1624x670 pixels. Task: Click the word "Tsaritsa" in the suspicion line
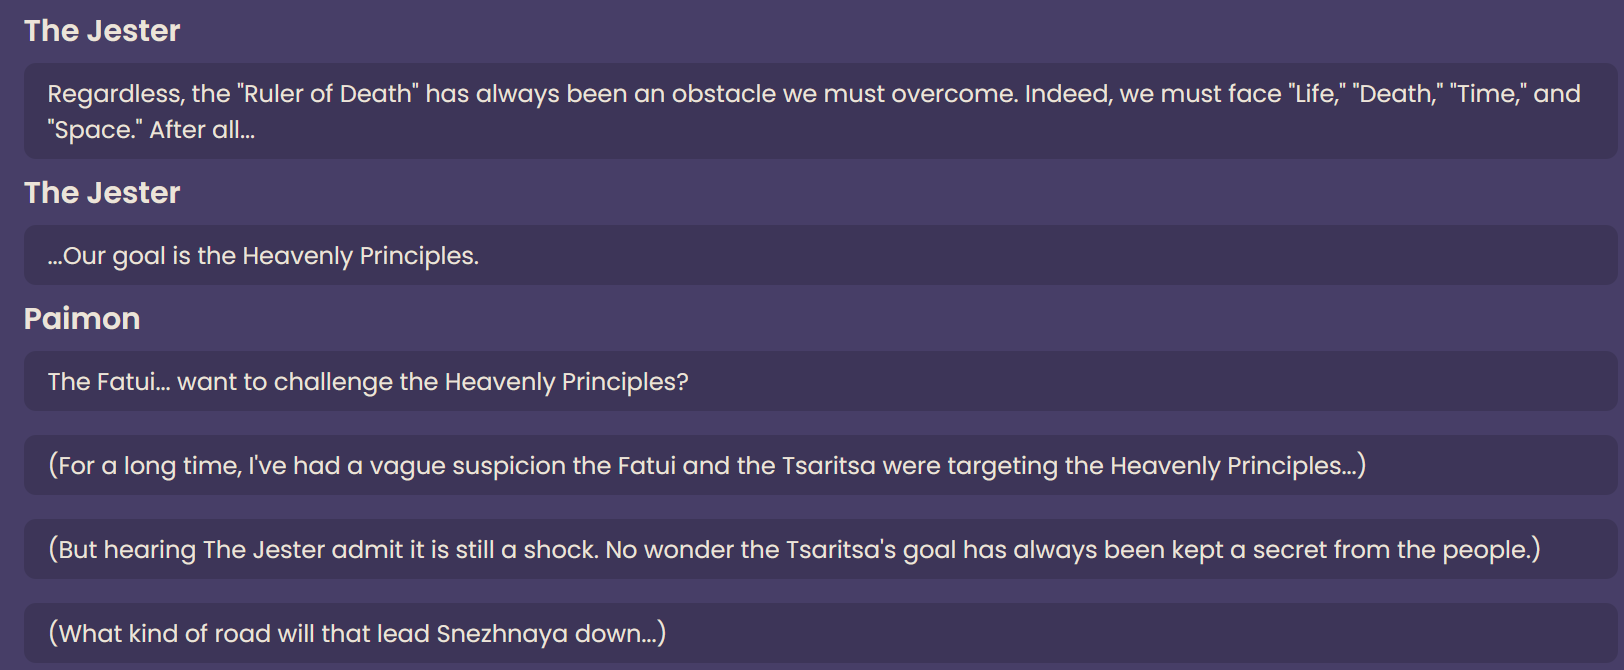point(829,466)
